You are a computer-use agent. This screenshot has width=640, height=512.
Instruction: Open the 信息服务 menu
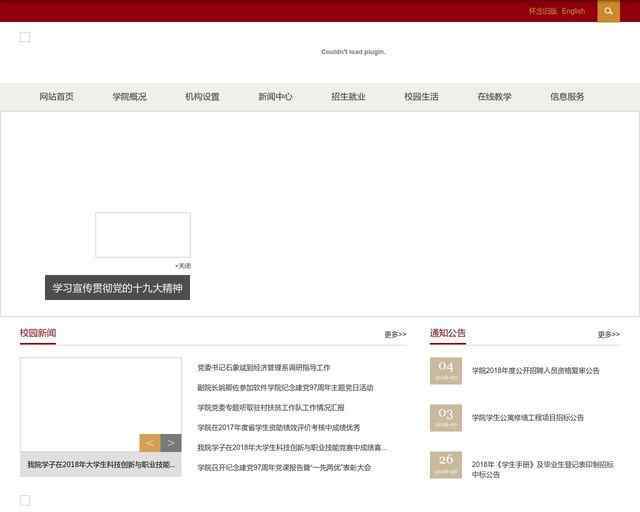567,97
